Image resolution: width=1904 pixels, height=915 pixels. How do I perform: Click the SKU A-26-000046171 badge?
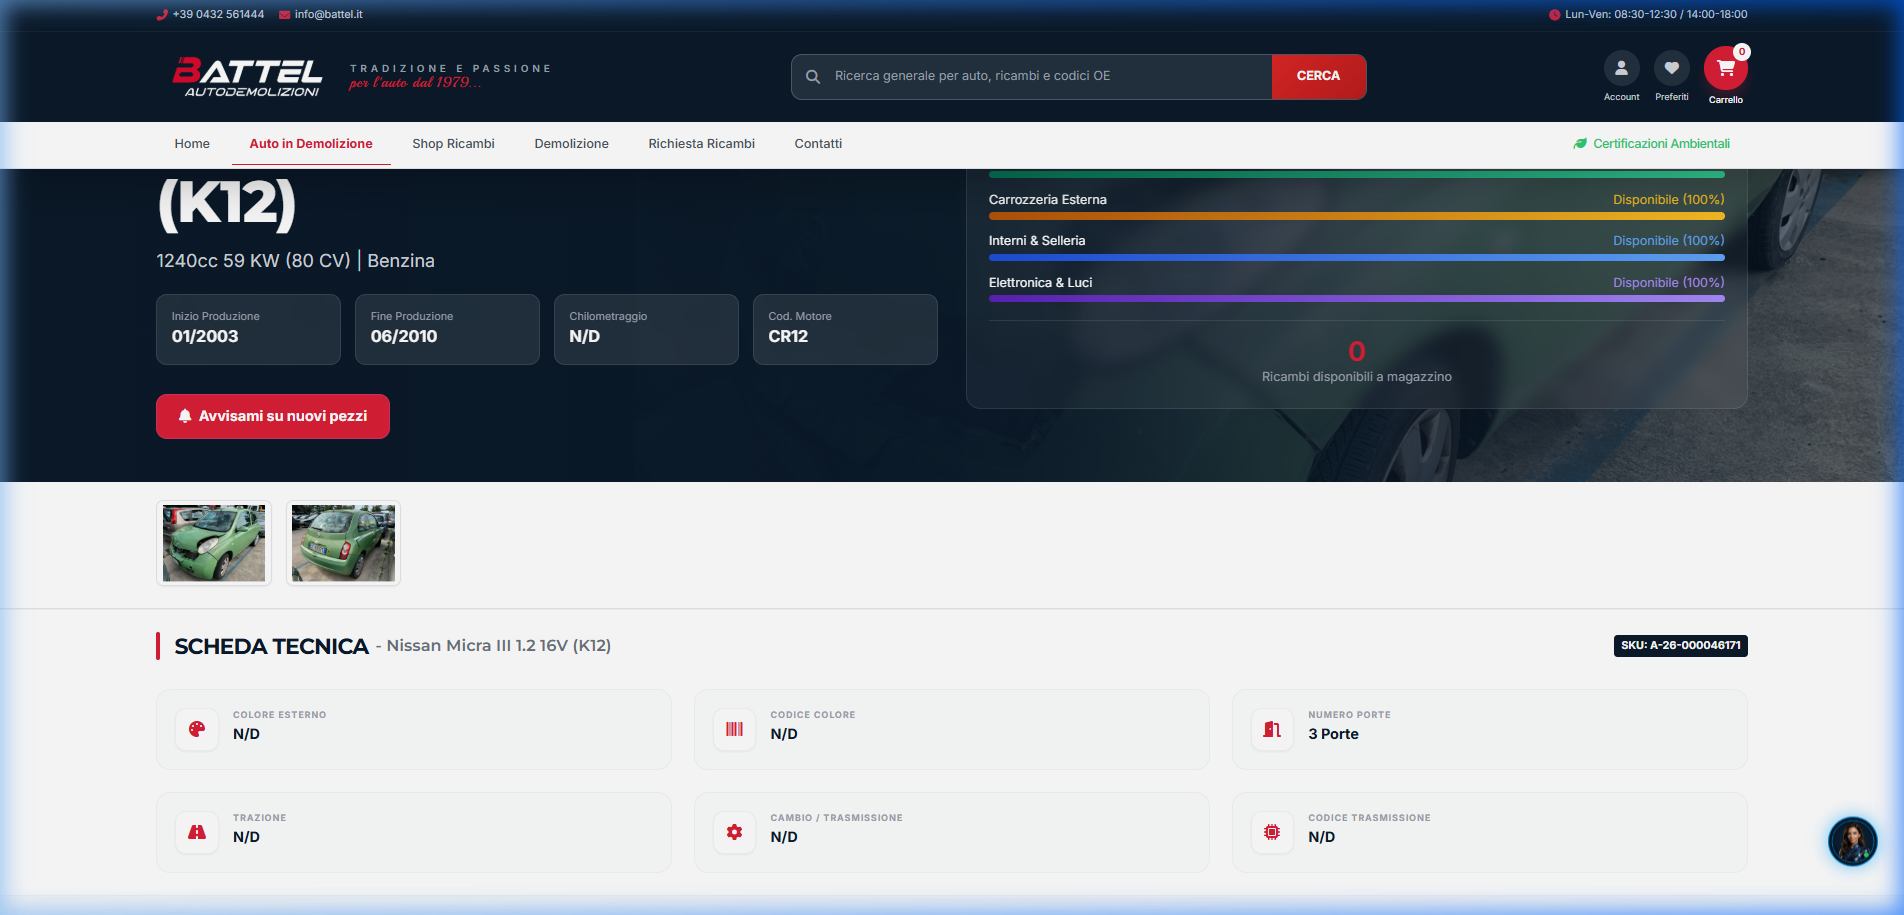(1680, 646)
